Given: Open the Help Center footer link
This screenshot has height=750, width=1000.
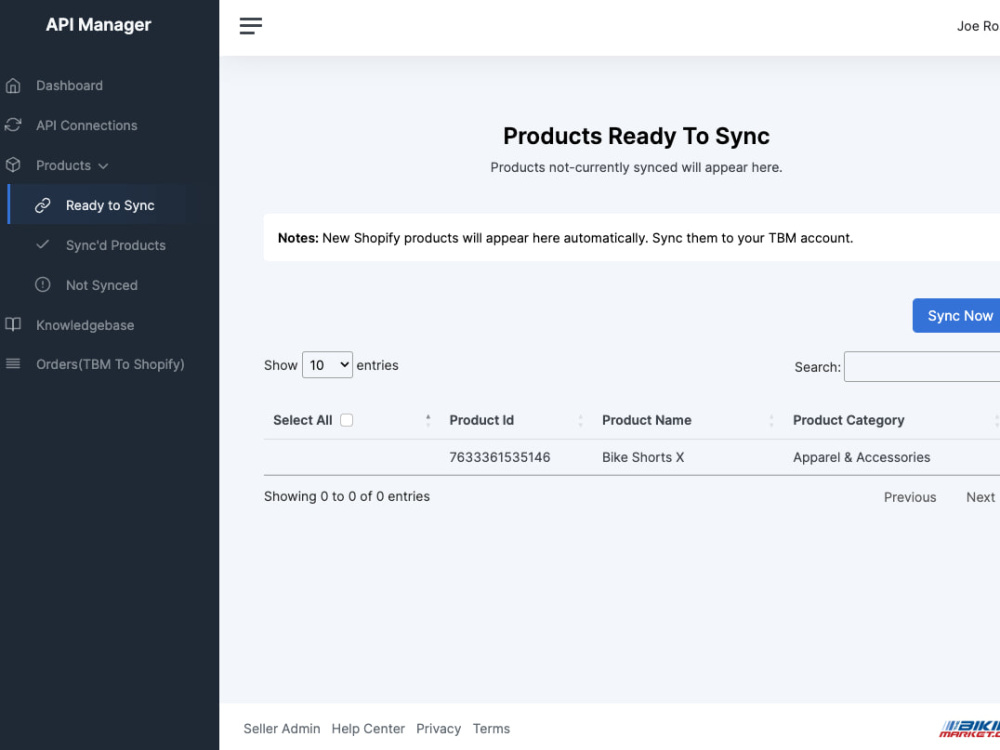Looking at the screenshot, I should (368, 728).
